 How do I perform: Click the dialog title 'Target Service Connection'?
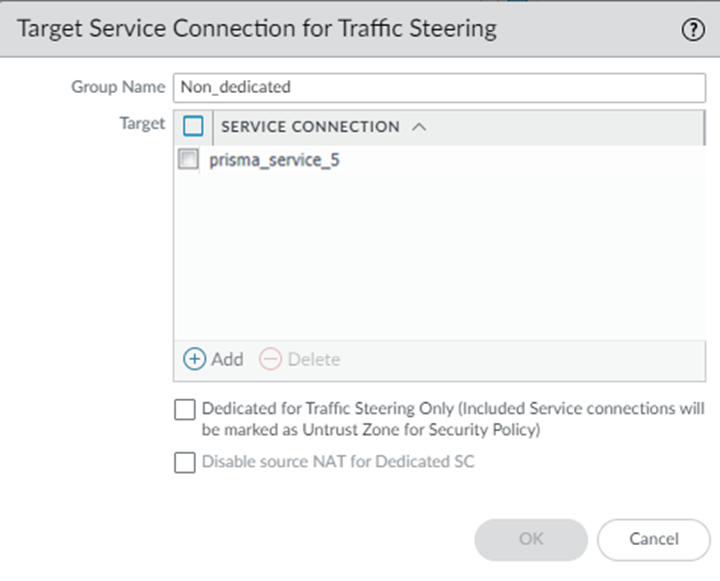[257, 29]
